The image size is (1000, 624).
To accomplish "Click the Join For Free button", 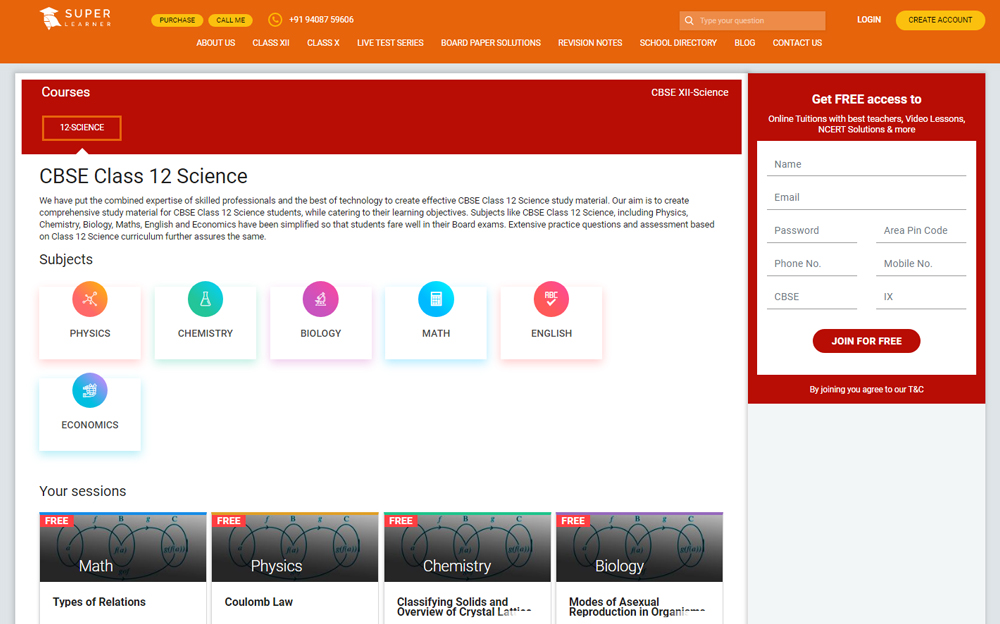I will coord(866,341).
